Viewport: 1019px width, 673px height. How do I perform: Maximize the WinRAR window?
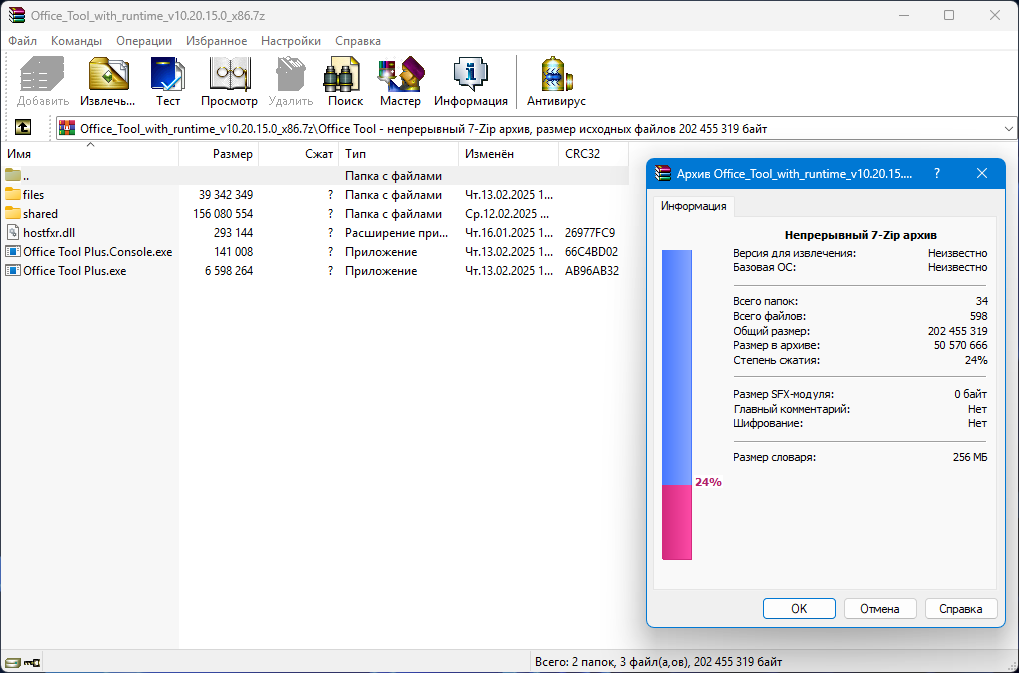[949, 15]
